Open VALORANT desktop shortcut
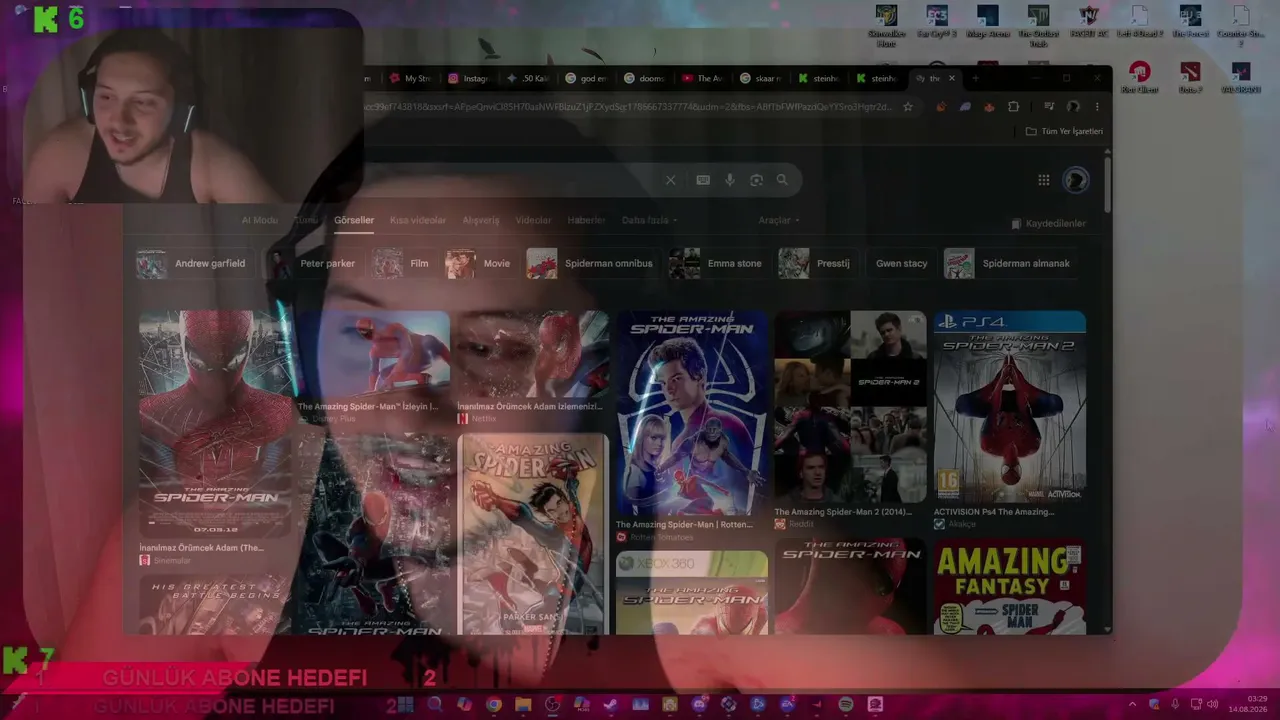This screenshot has height=720, width=1280. tap(1241, 78)
